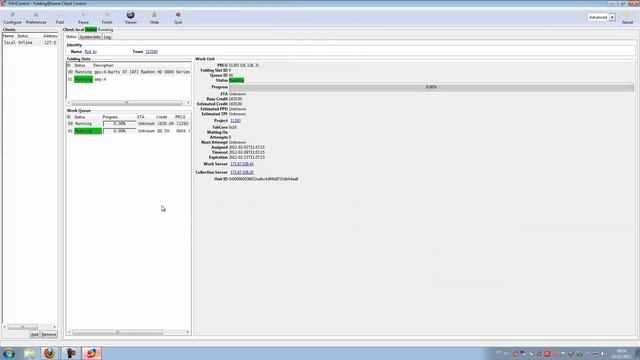Image resolution: width=640 pixels, height=360 pixels.
Task: Click right arrow of Work Queue scrollbar
Action: [x=188, y=332]
